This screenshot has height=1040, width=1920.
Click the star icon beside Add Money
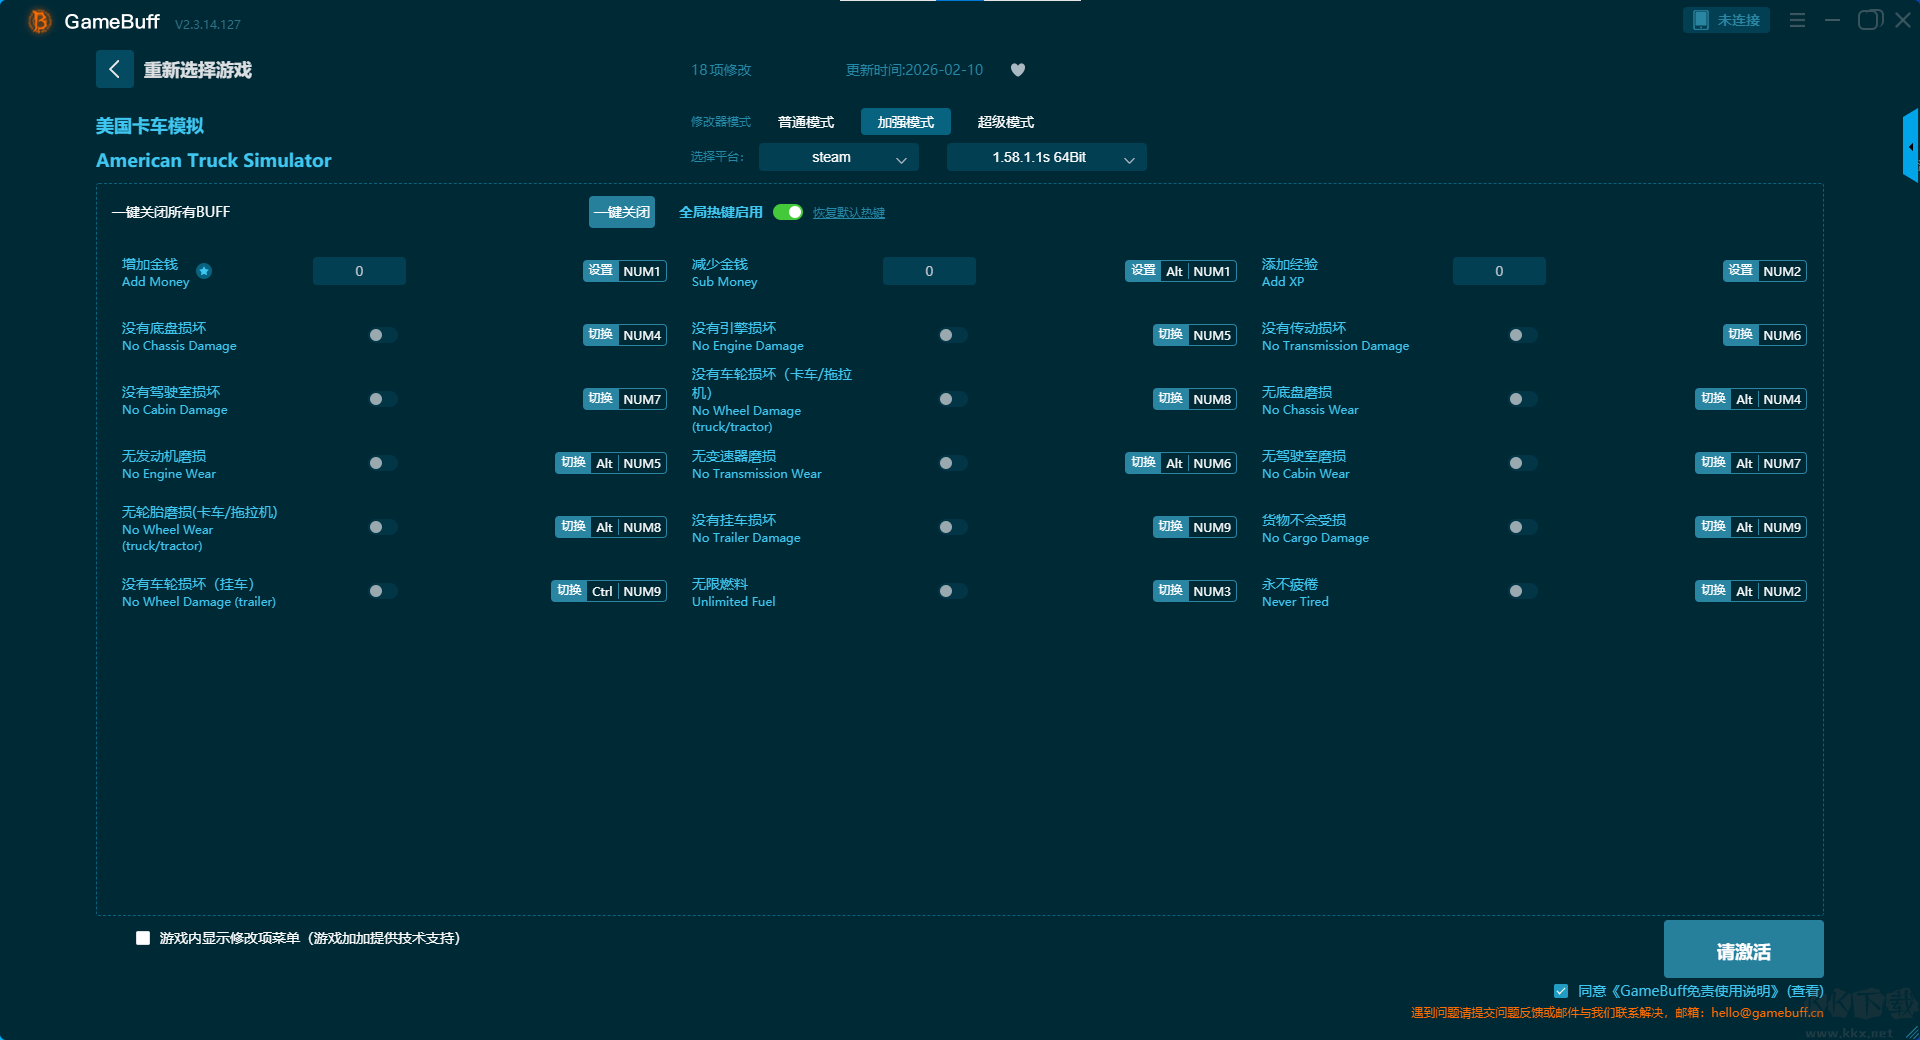(x=204, y=271)
